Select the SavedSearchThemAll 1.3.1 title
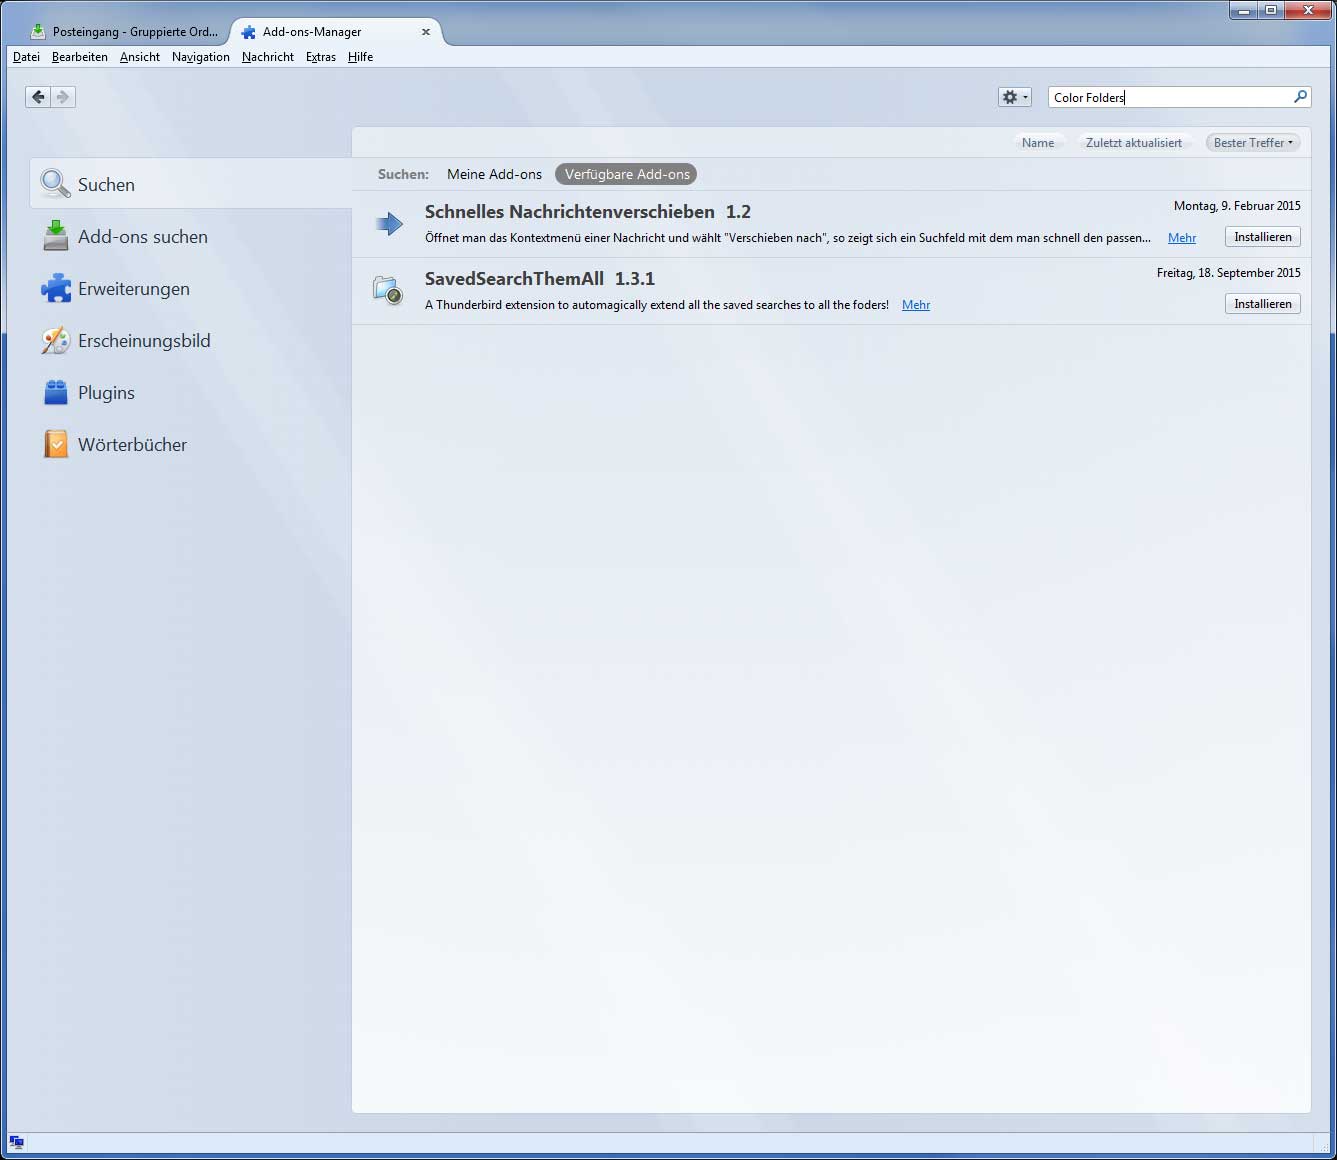Viewport: 1337px width, 1160px height. point(540,279)
